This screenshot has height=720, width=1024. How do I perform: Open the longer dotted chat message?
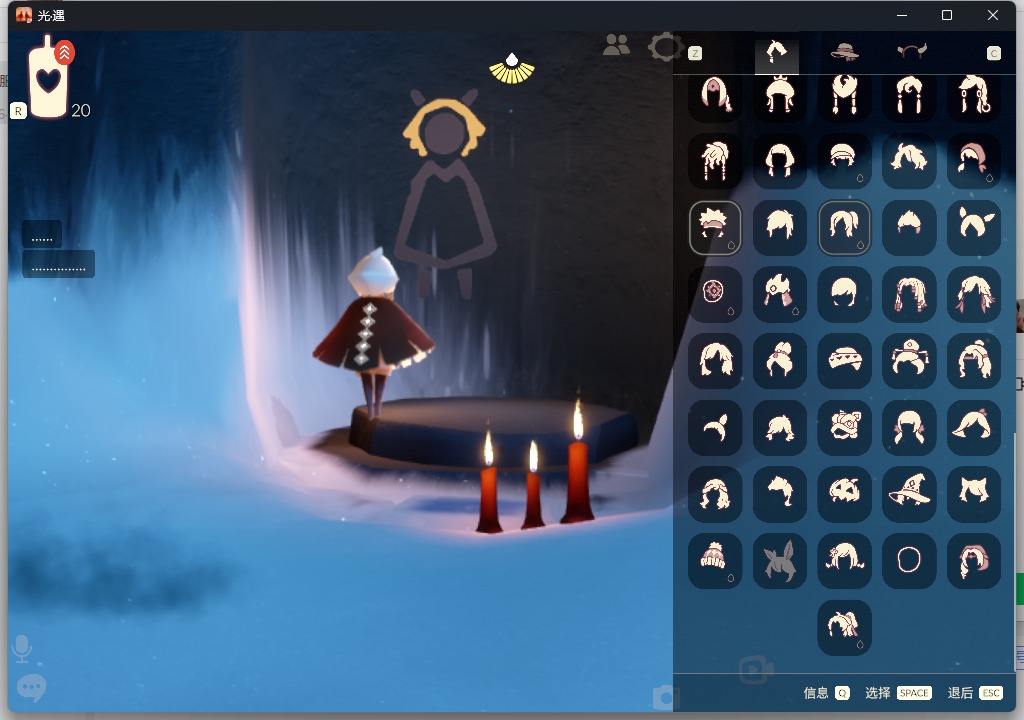point(58,264)
